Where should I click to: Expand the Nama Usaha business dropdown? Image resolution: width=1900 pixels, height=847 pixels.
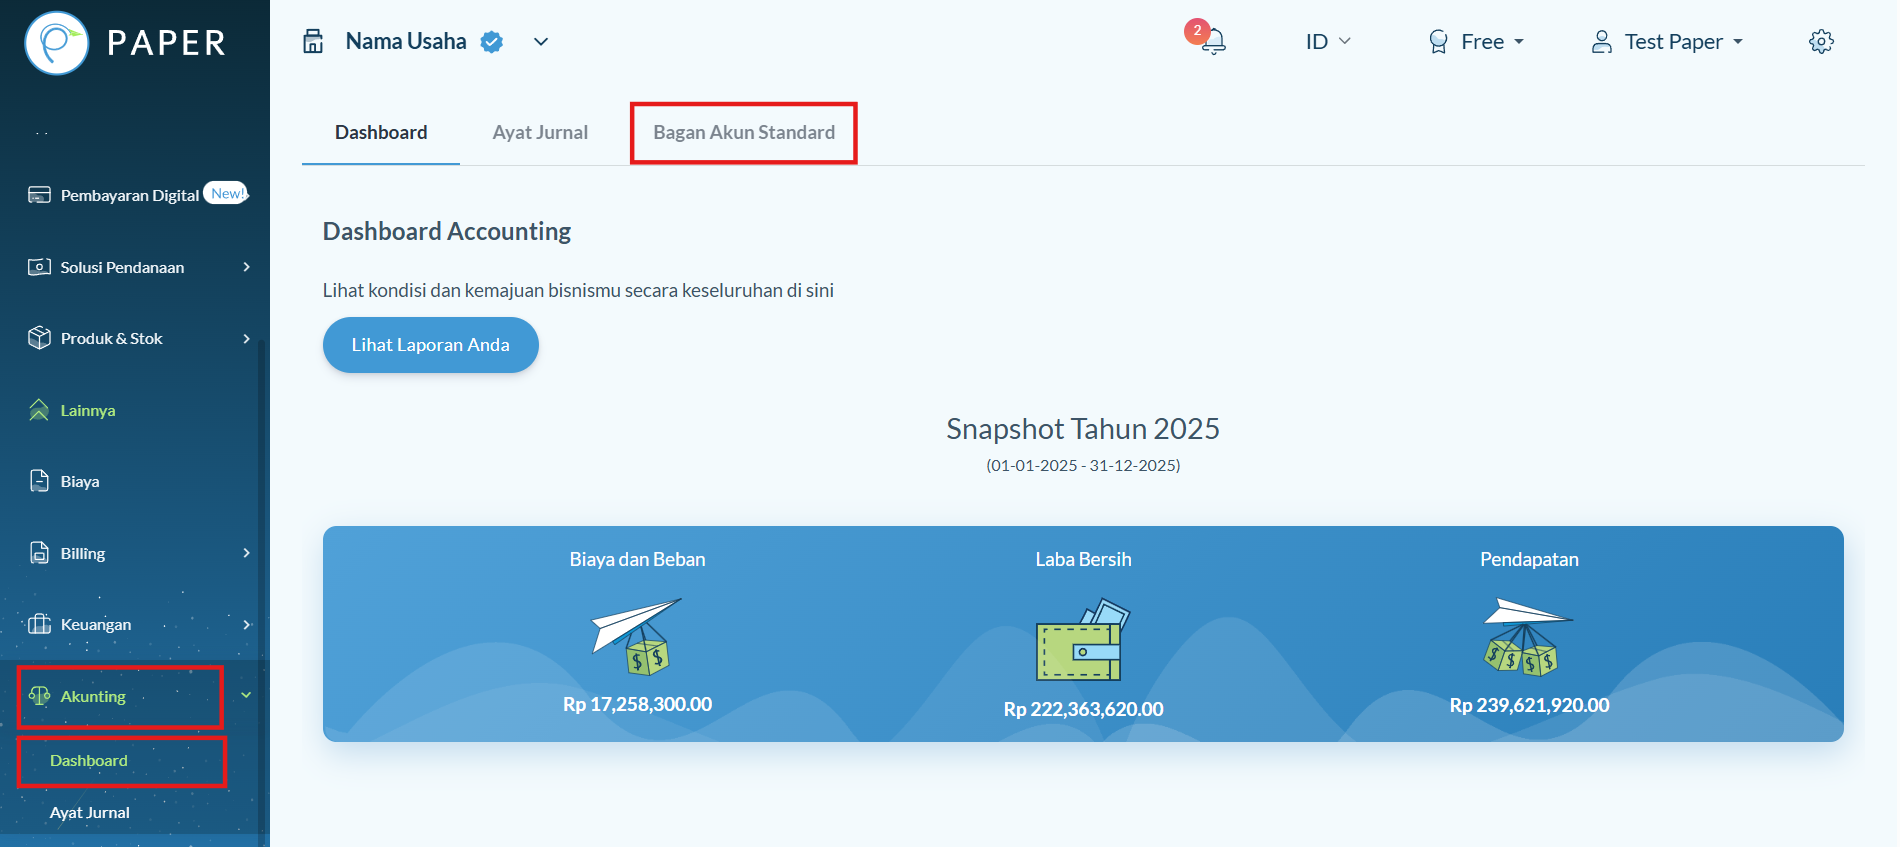tap(541, 42)
